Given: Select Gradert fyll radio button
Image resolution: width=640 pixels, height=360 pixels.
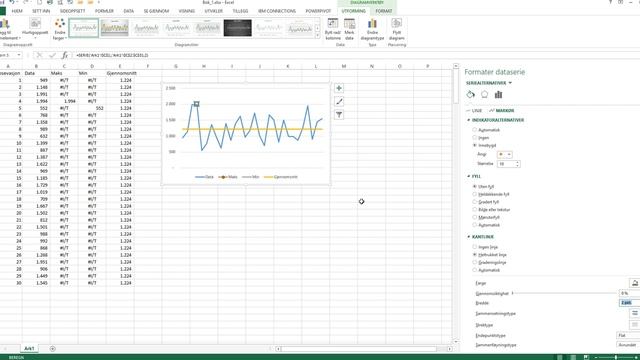Looking at the screenshot, I should coord(474,202).
